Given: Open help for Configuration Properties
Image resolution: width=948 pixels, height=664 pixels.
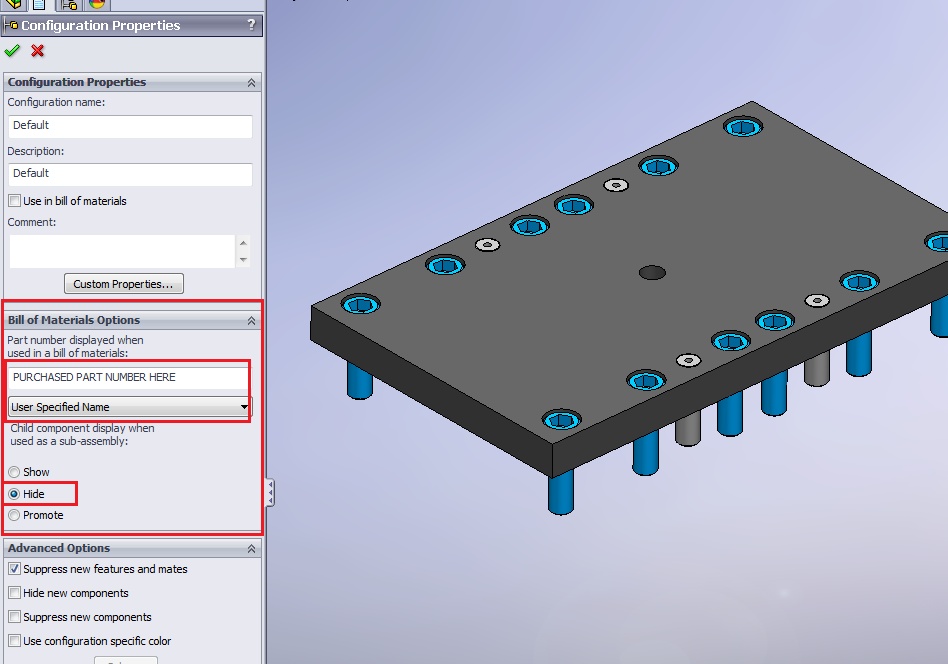Looking at the screenshot, I should click(x=252, y=25).
